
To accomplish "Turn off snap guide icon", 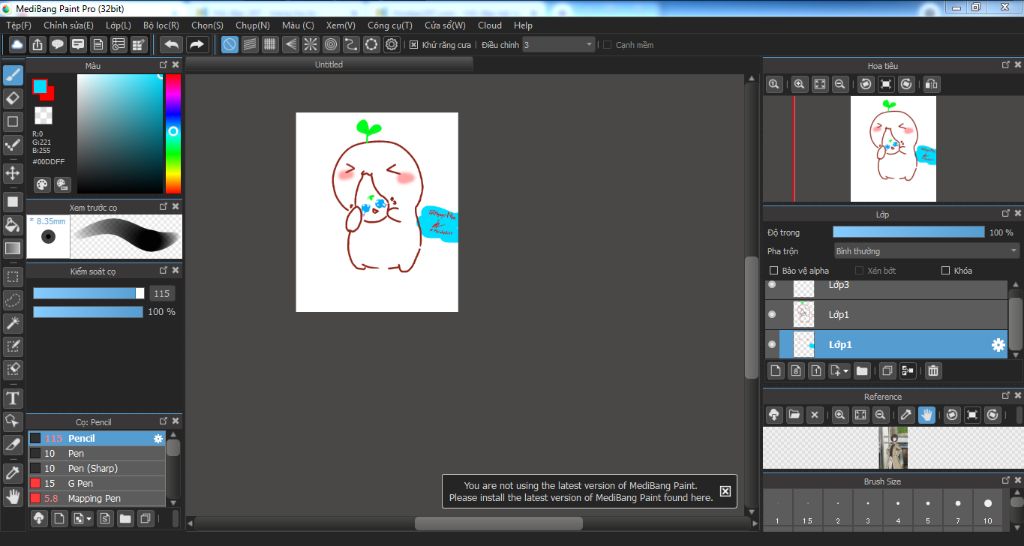I will tap(229, 44).
